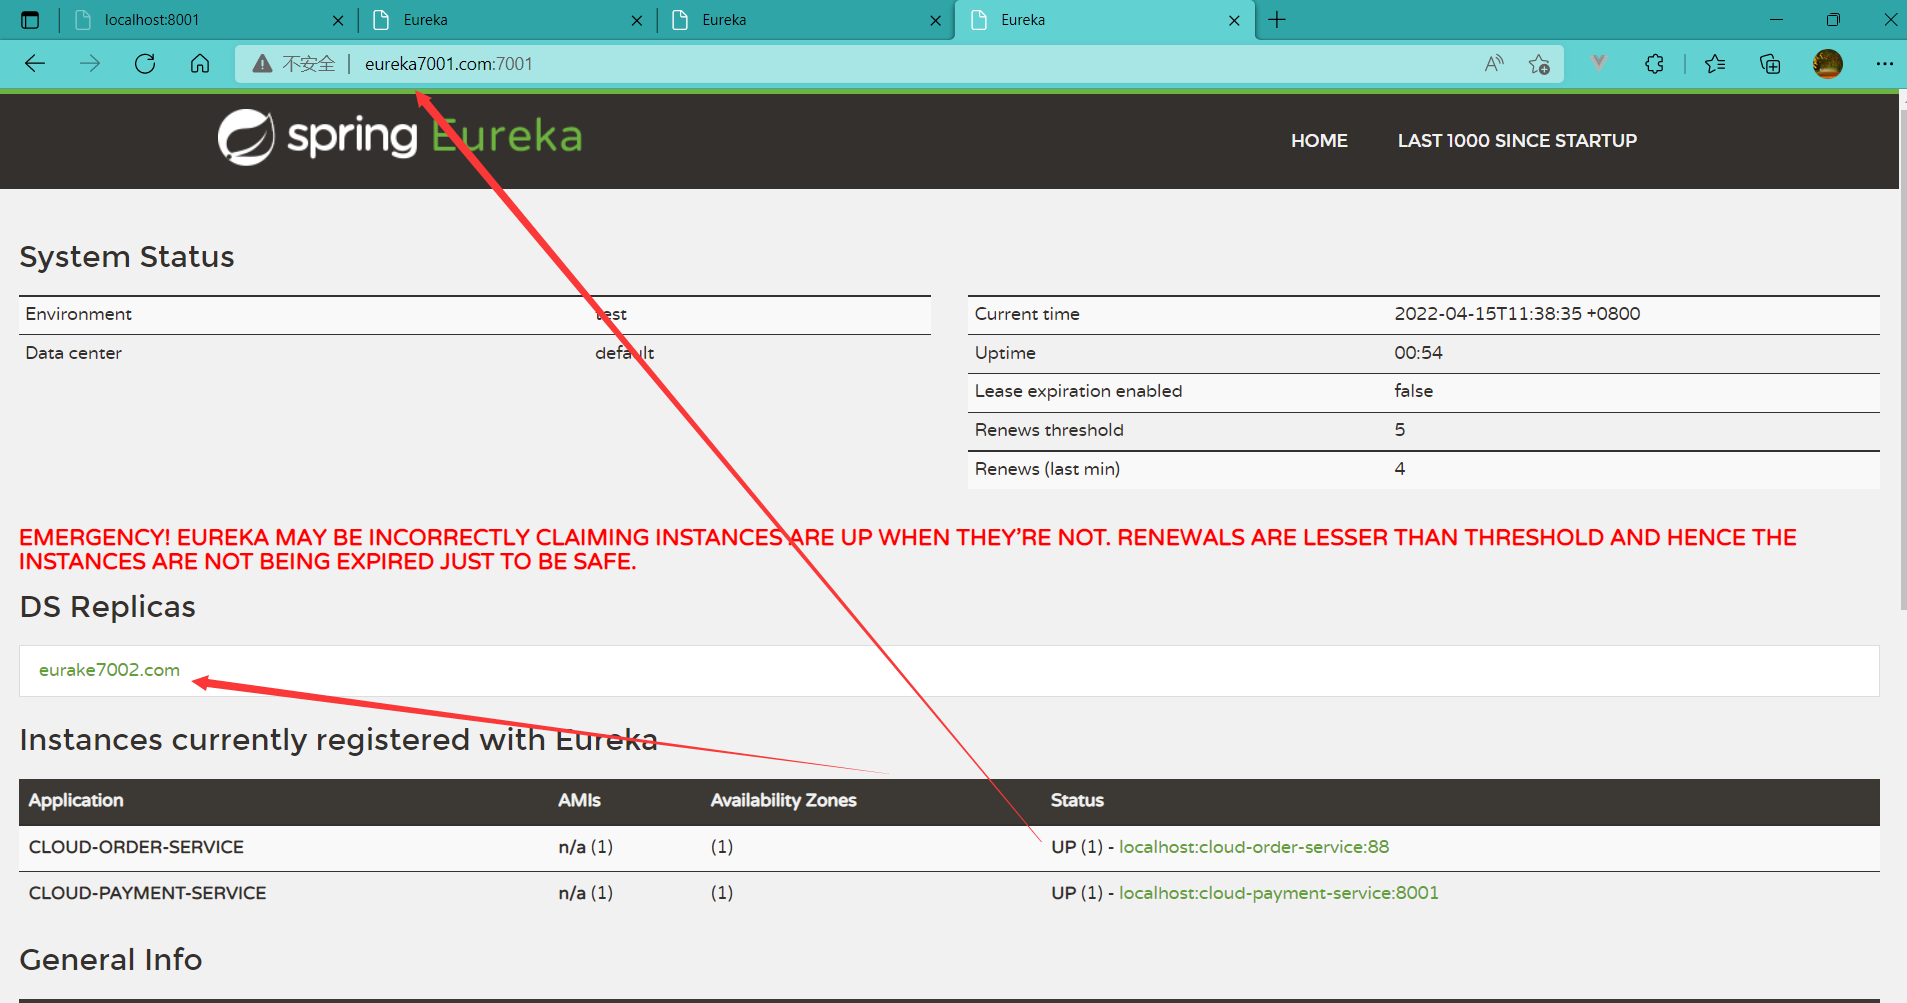Screen dimensions: 1907x1003
Task: Open the tab actions menu icon
Action: [x=30, y=20]
